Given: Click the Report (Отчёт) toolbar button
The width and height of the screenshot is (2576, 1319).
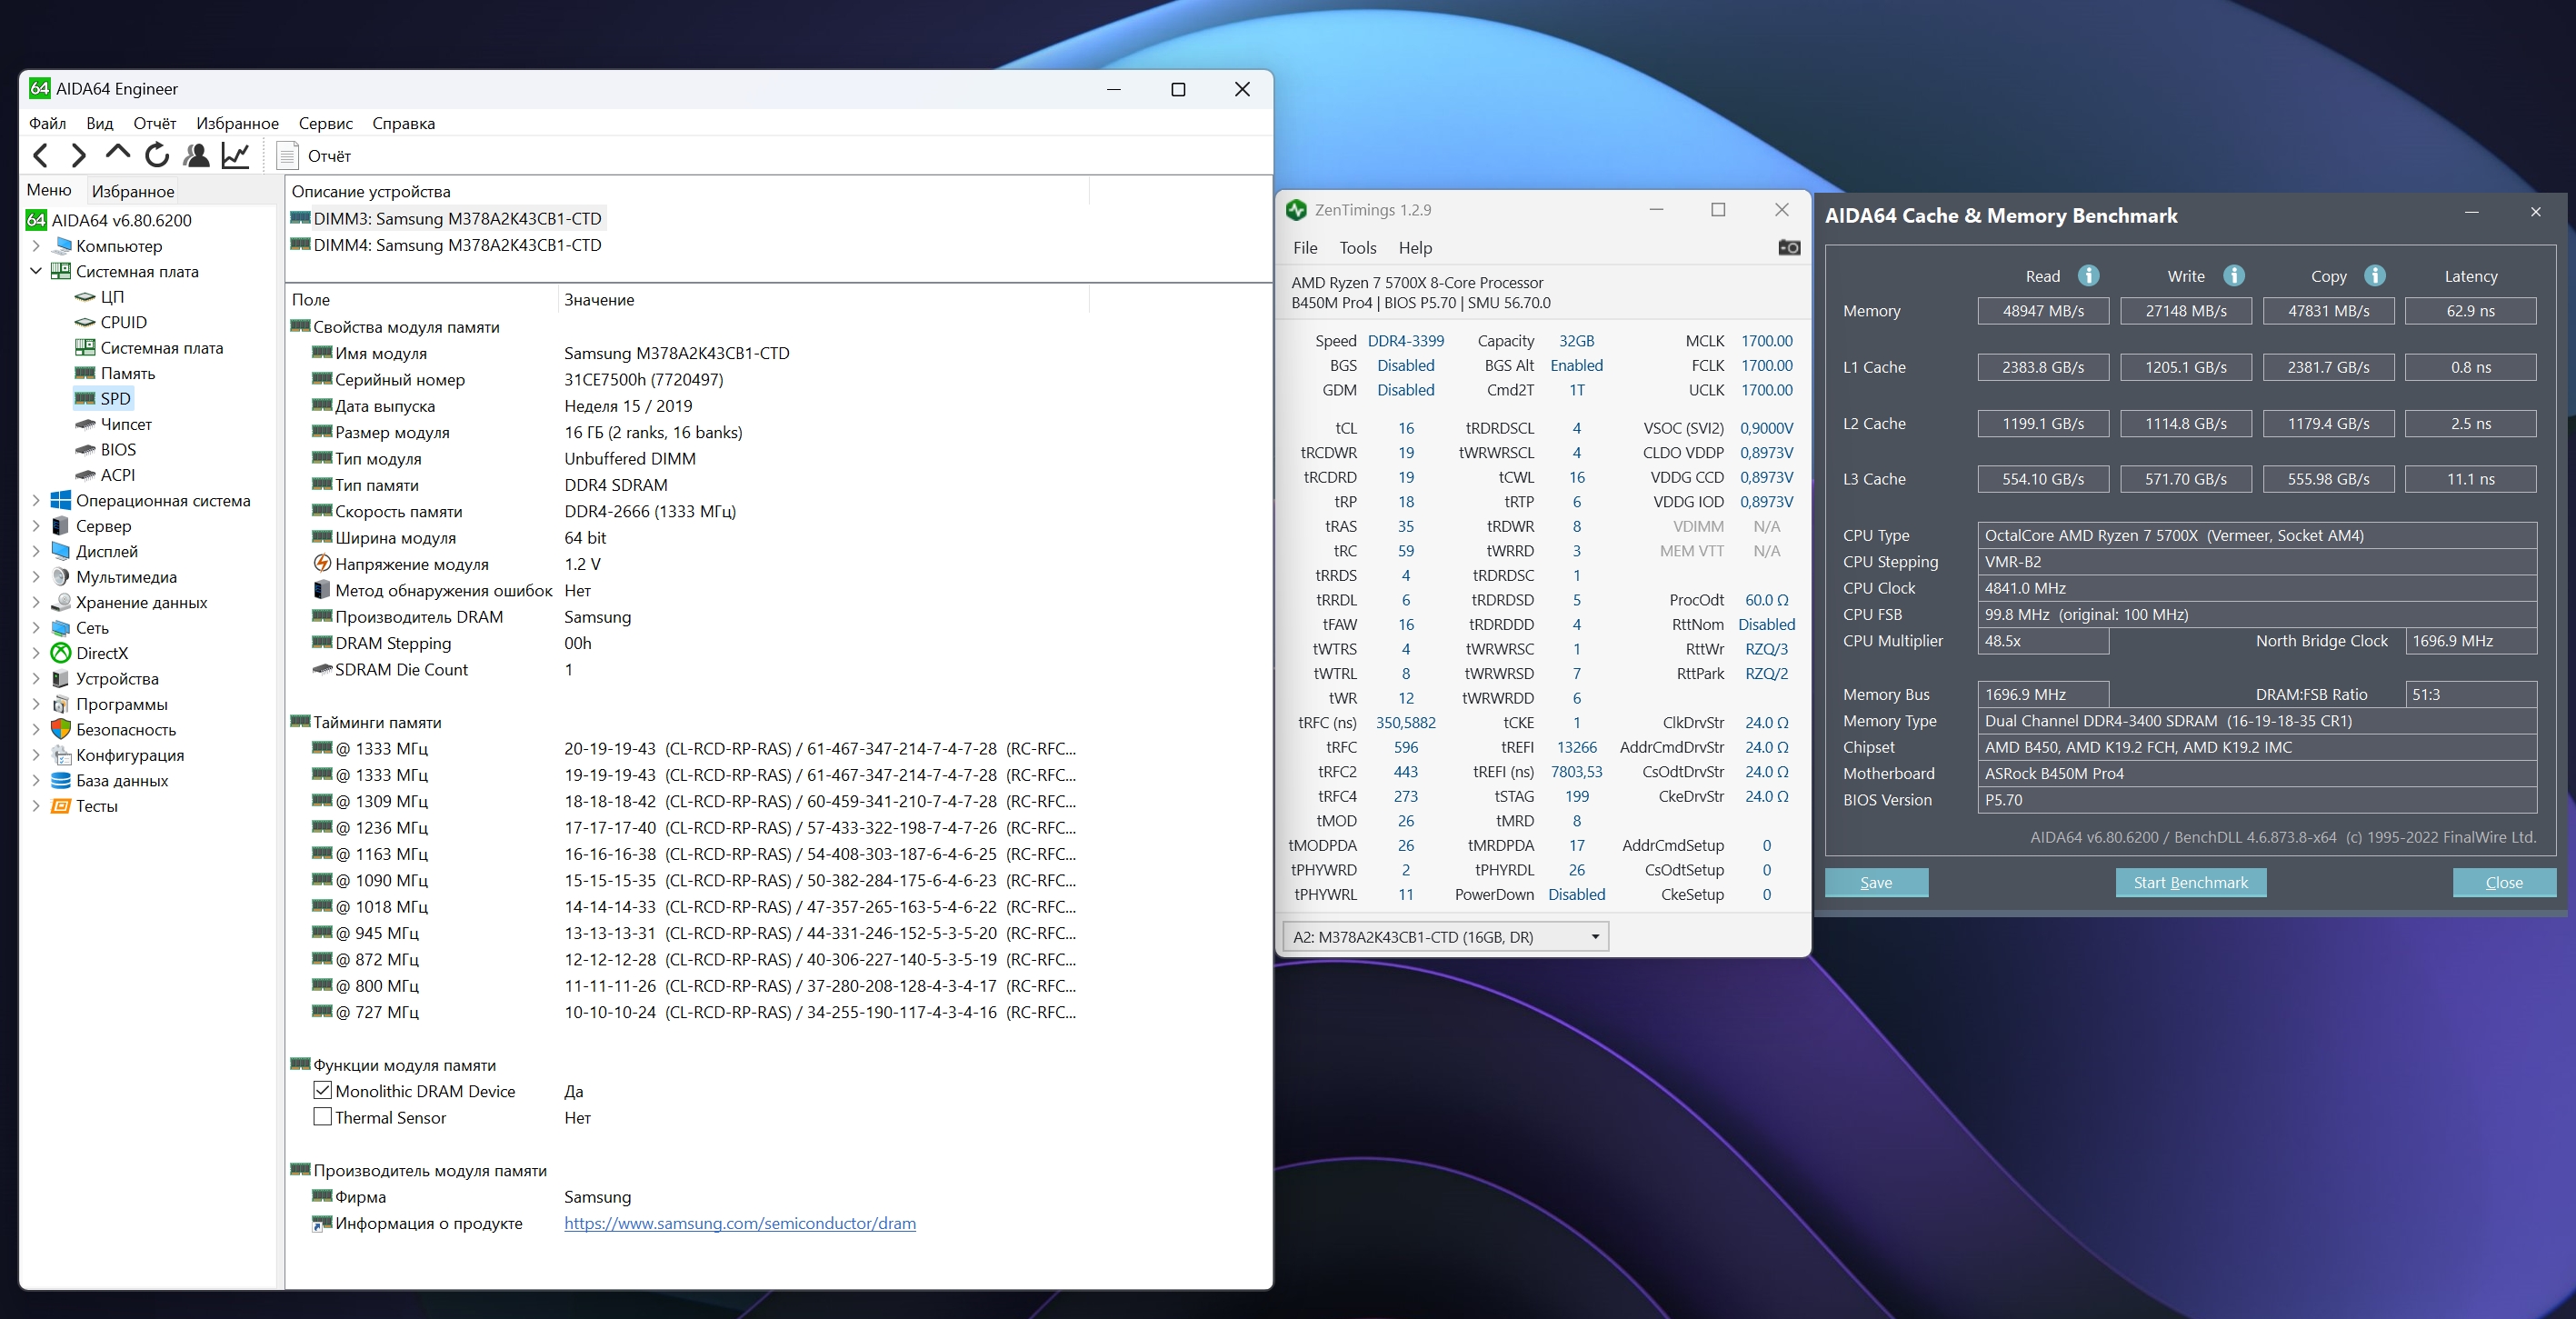Looking at the screenshot, I should tap(314, 156).
